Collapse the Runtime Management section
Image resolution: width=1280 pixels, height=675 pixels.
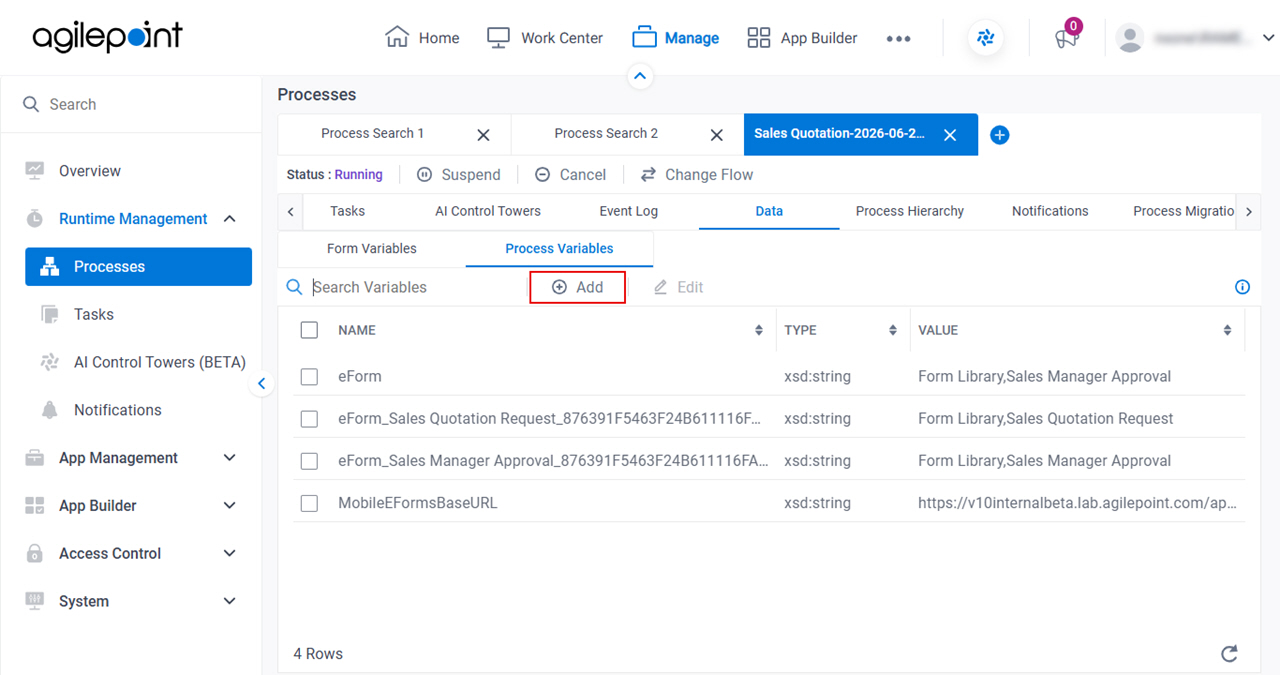point(229,219)
